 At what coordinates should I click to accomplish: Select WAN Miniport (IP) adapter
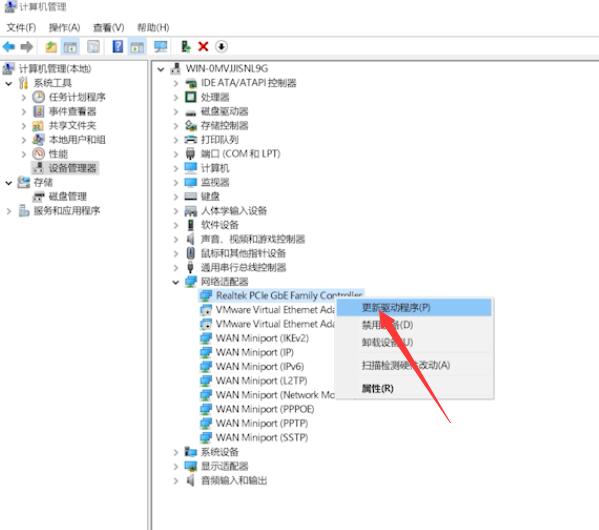tap(254, 352)
